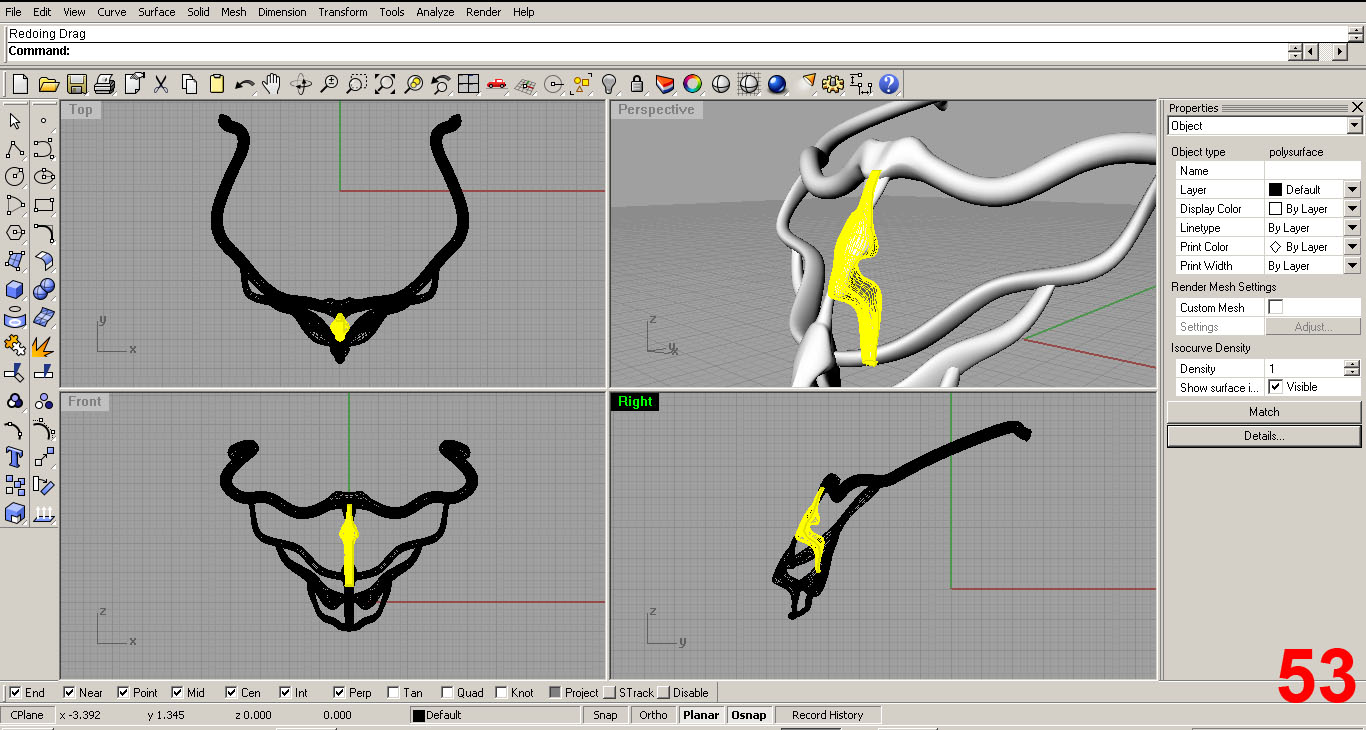
Task: Open the Print Color dropdown arrow
Action: click(1352, 246)
